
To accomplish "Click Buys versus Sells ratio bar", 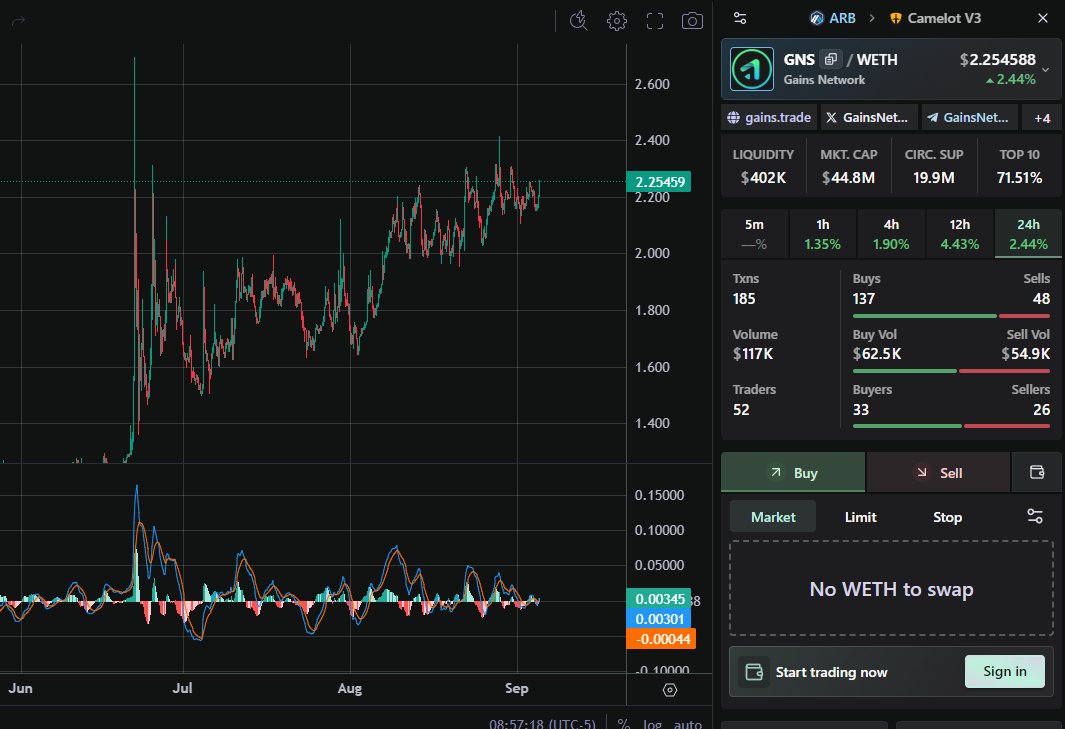I will 951,316.
